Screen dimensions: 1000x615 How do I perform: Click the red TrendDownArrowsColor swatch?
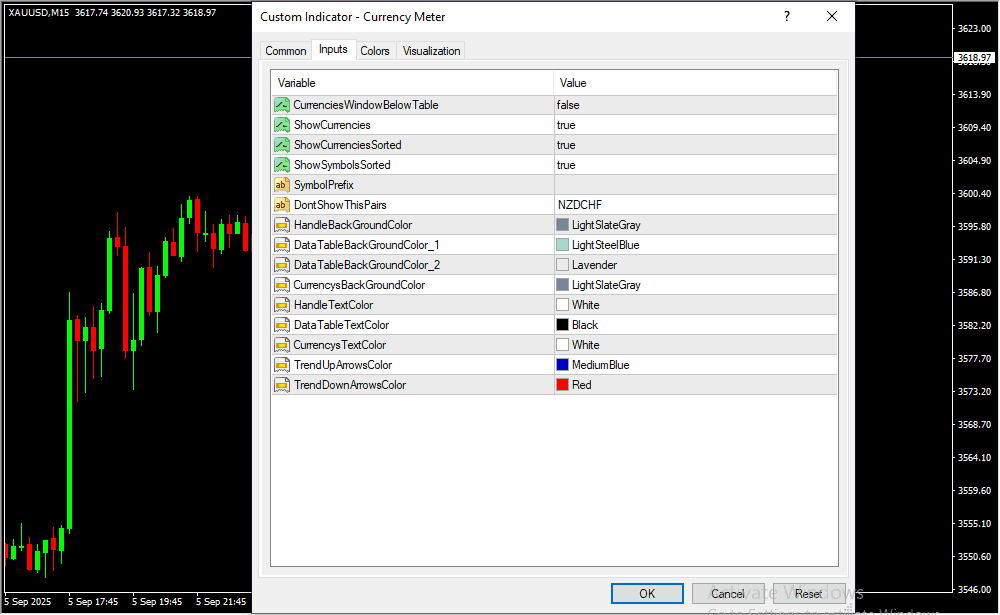562,385
